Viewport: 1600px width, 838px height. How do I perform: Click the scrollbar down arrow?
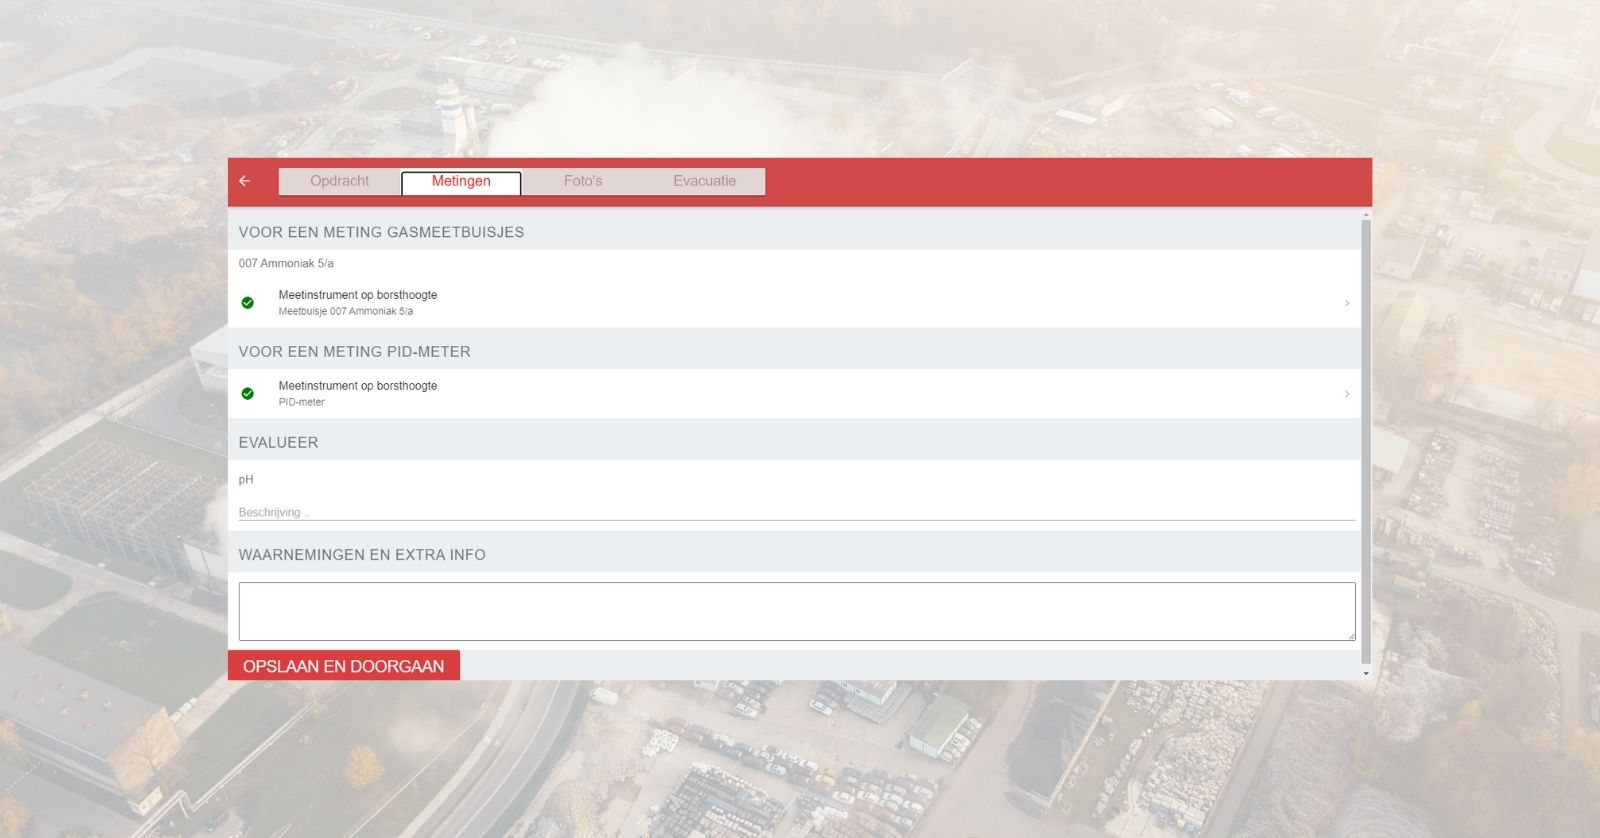tap(1366, 674)
